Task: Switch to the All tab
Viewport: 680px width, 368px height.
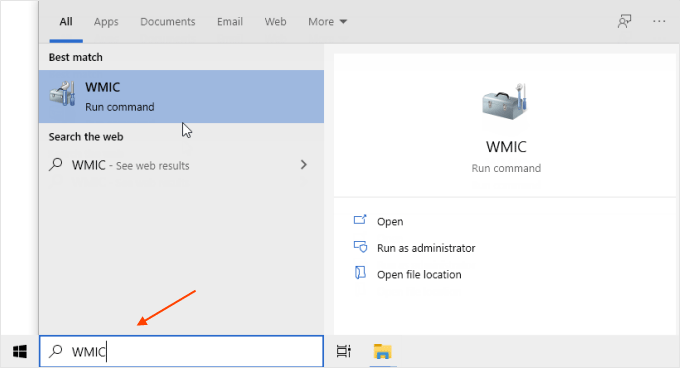Action: (x=66, y=22)
